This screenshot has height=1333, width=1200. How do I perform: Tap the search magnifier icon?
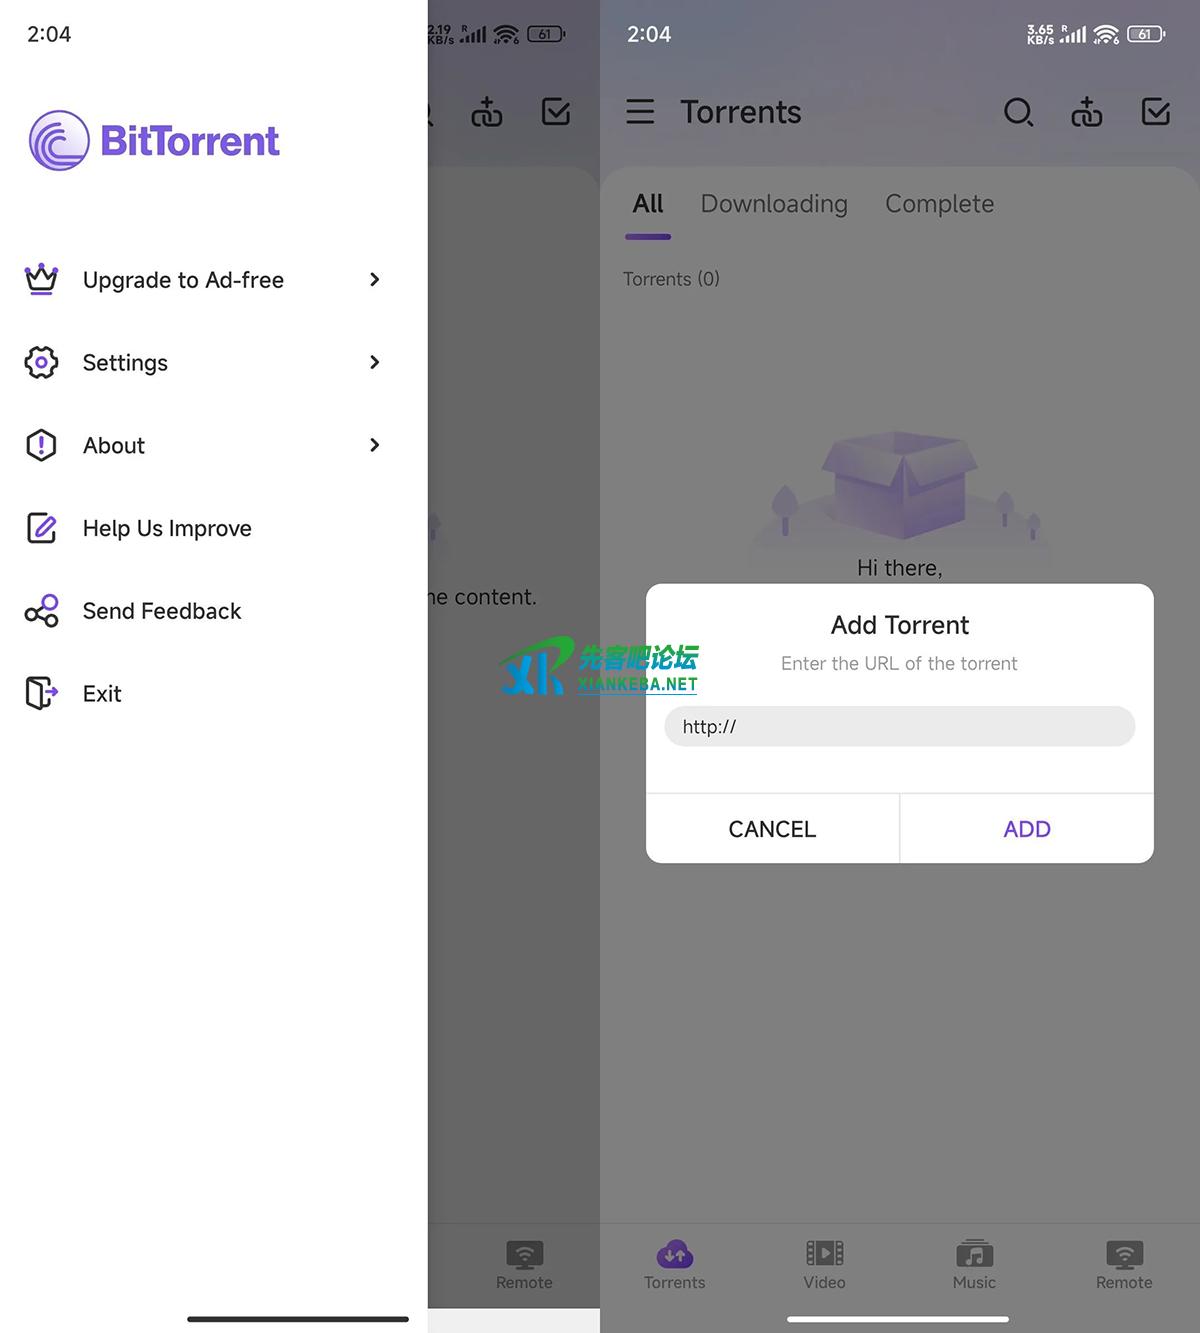(x=1018, y=112)
